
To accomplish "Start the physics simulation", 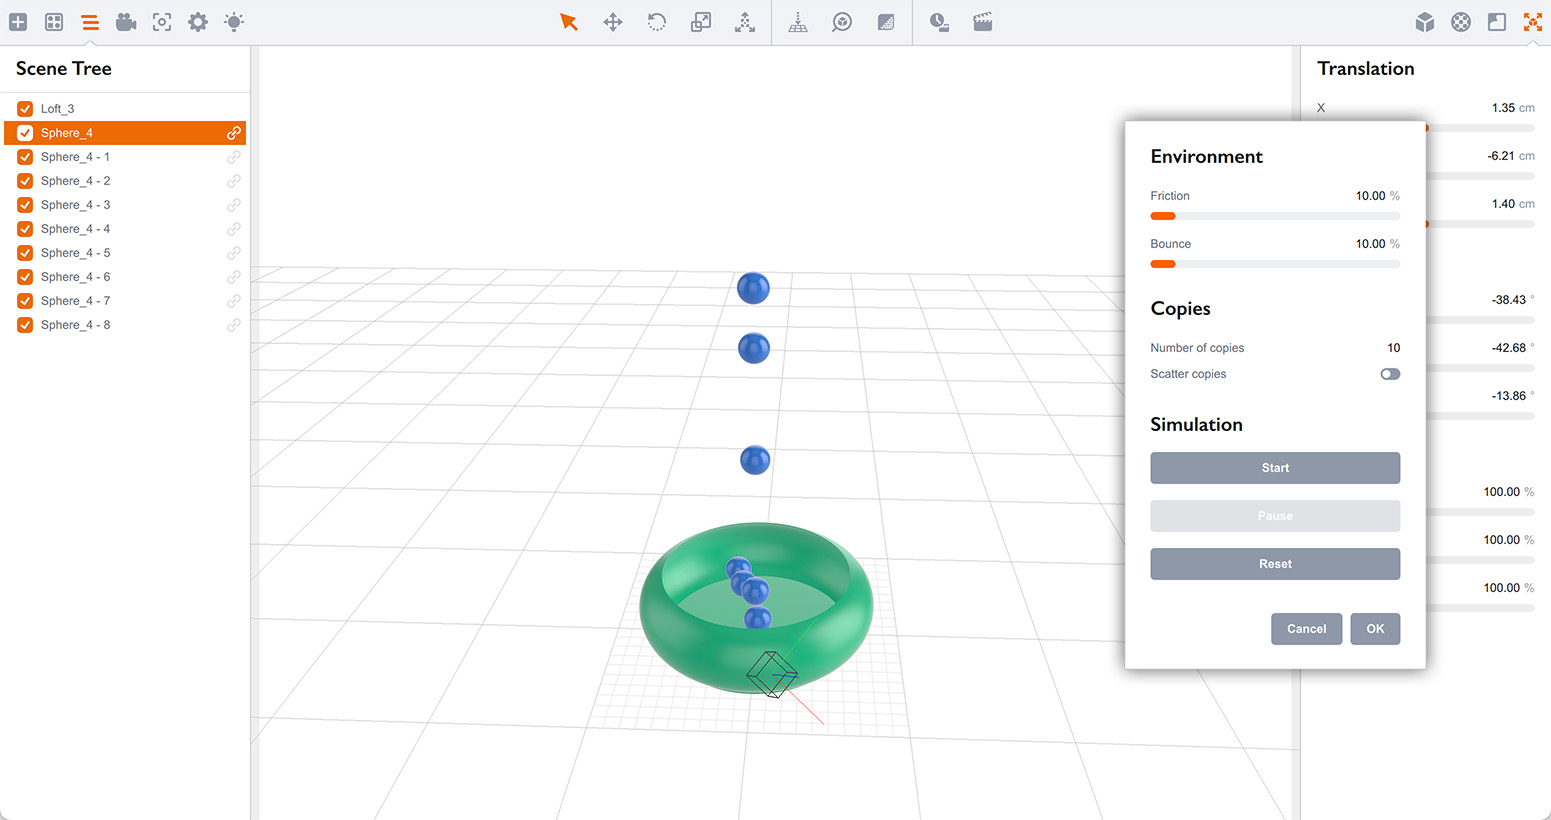I will (x=1275, y=467).
